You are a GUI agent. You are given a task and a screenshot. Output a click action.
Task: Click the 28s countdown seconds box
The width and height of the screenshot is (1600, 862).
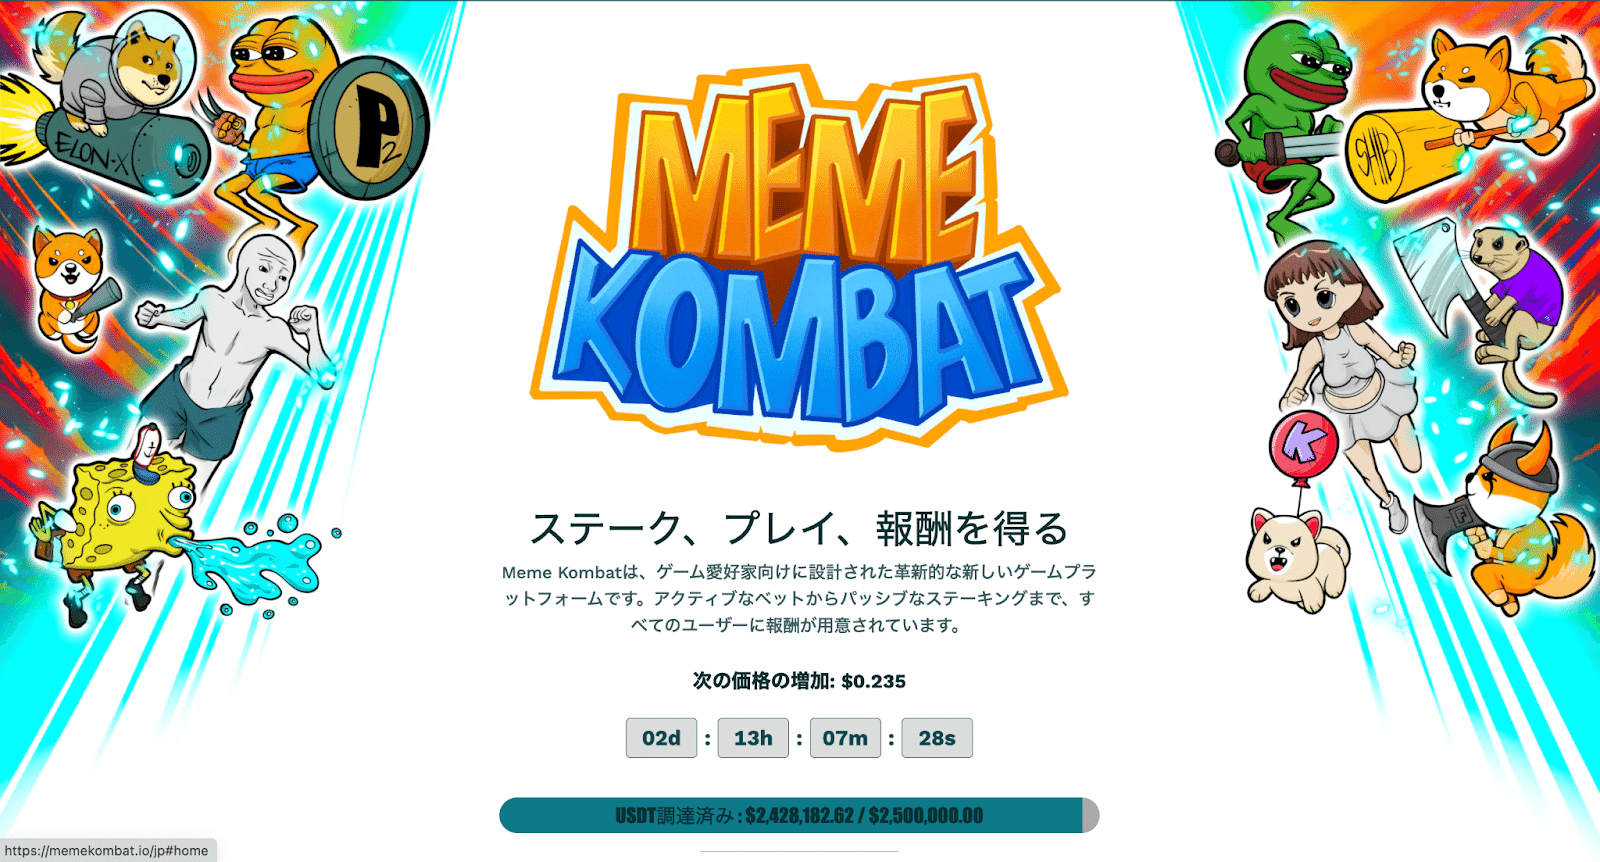937,738
